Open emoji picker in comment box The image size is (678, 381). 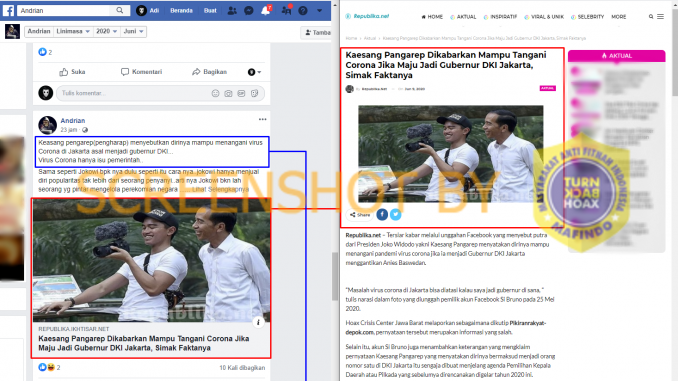click(x=215, y=93)
